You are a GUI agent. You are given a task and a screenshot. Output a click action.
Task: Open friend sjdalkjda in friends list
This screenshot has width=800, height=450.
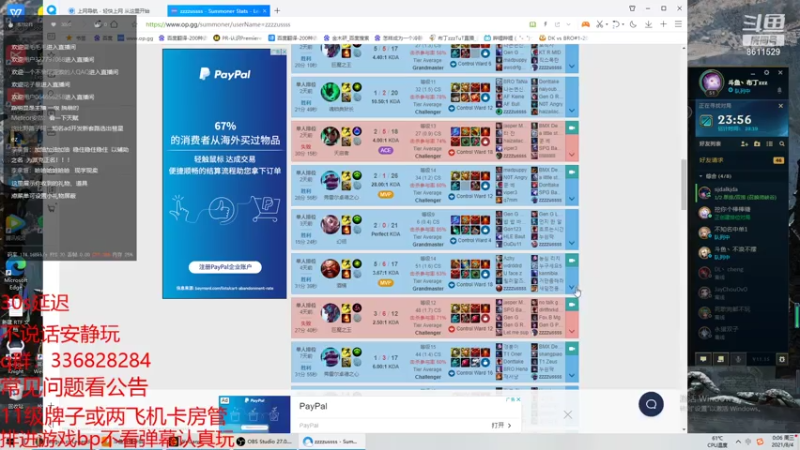tap(742, 193)
